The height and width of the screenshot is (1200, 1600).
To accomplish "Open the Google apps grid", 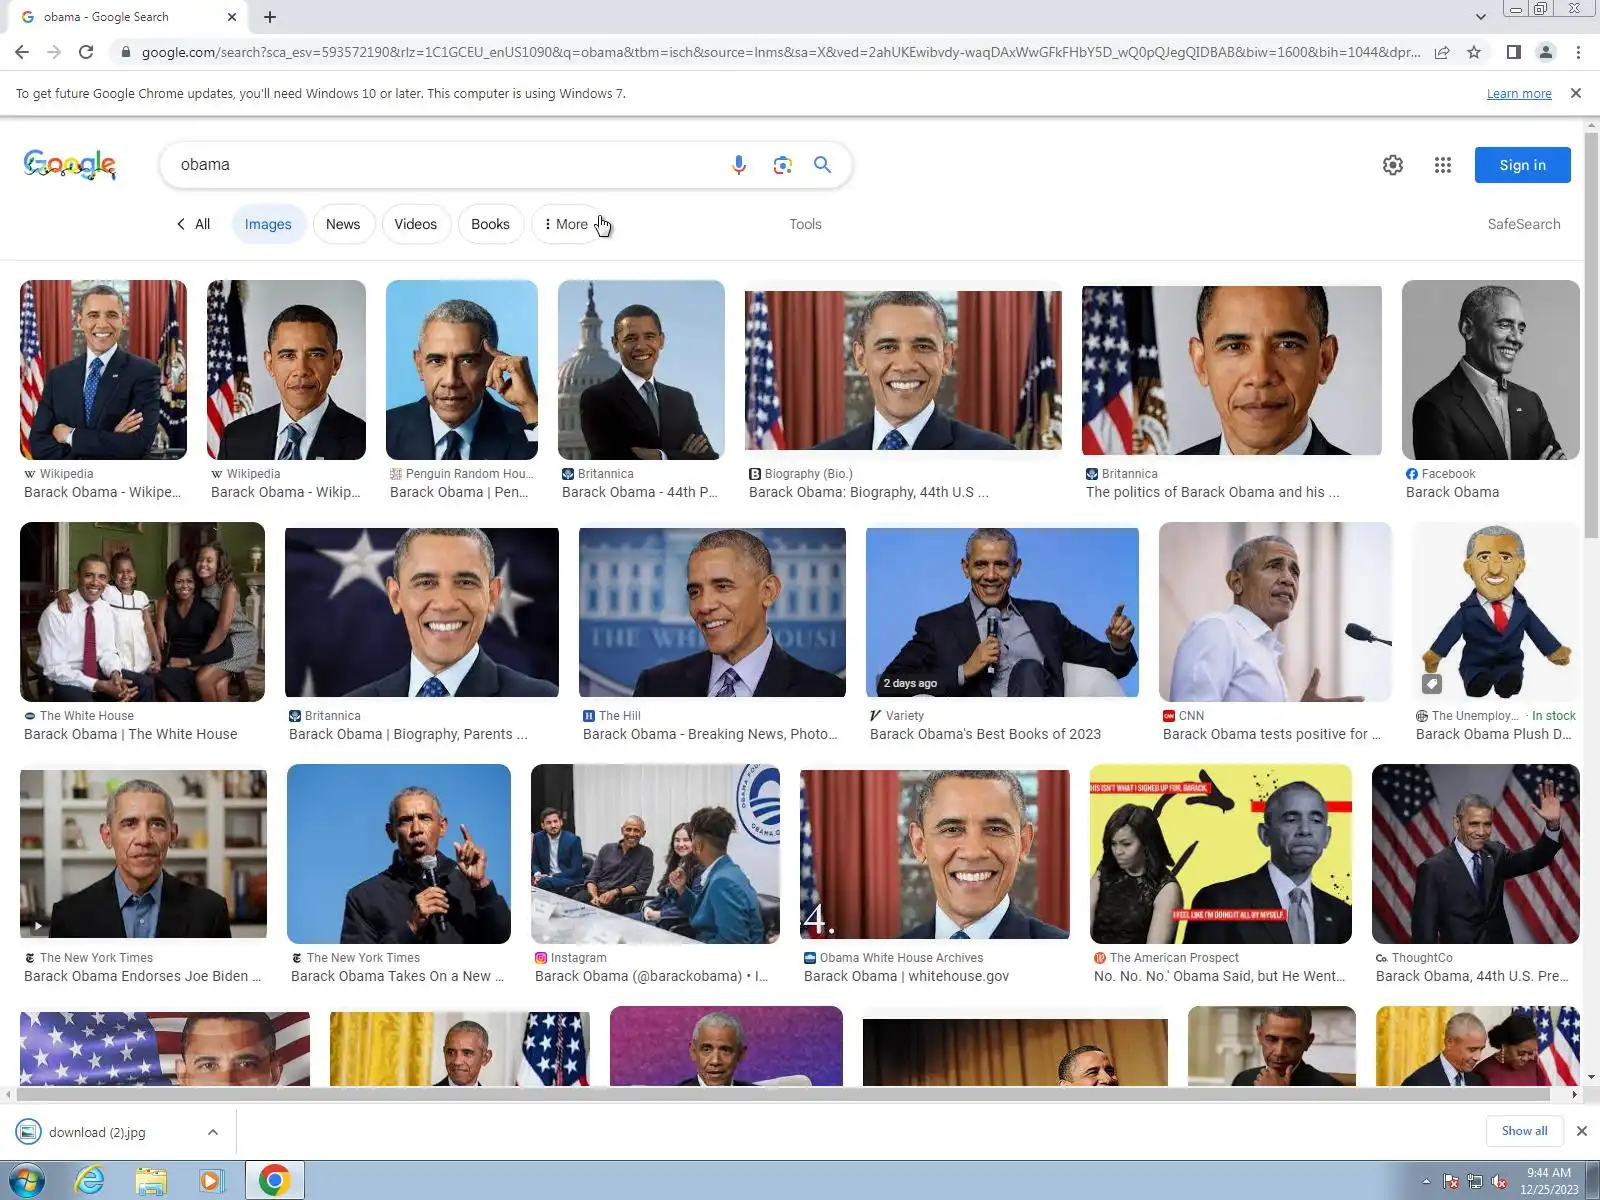I will pos(1442,165).
